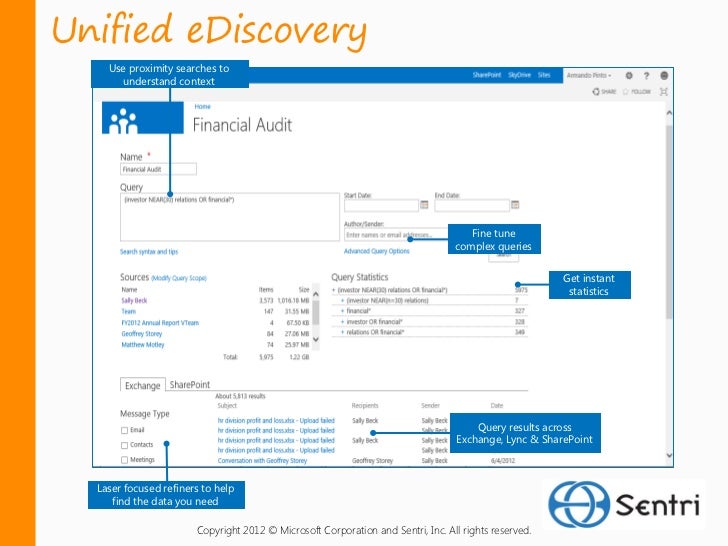The image size is (728, 546).
Task: Open SkyDrive in the top bar
Action: 519,75
